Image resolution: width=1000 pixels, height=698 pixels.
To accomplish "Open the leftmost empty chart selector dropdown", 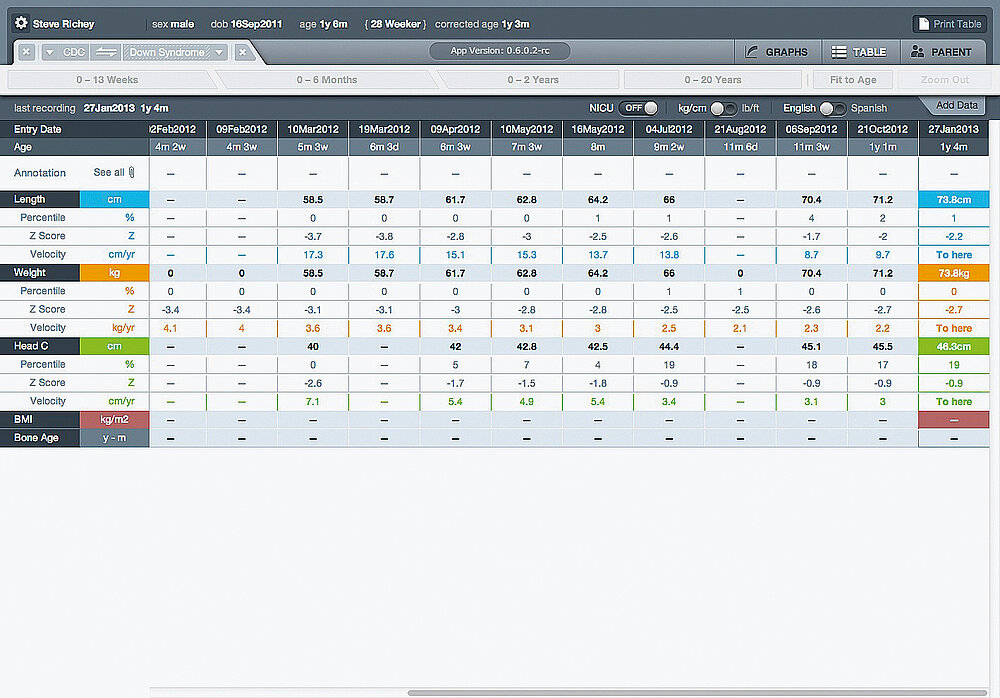I will tap(48, 52).
